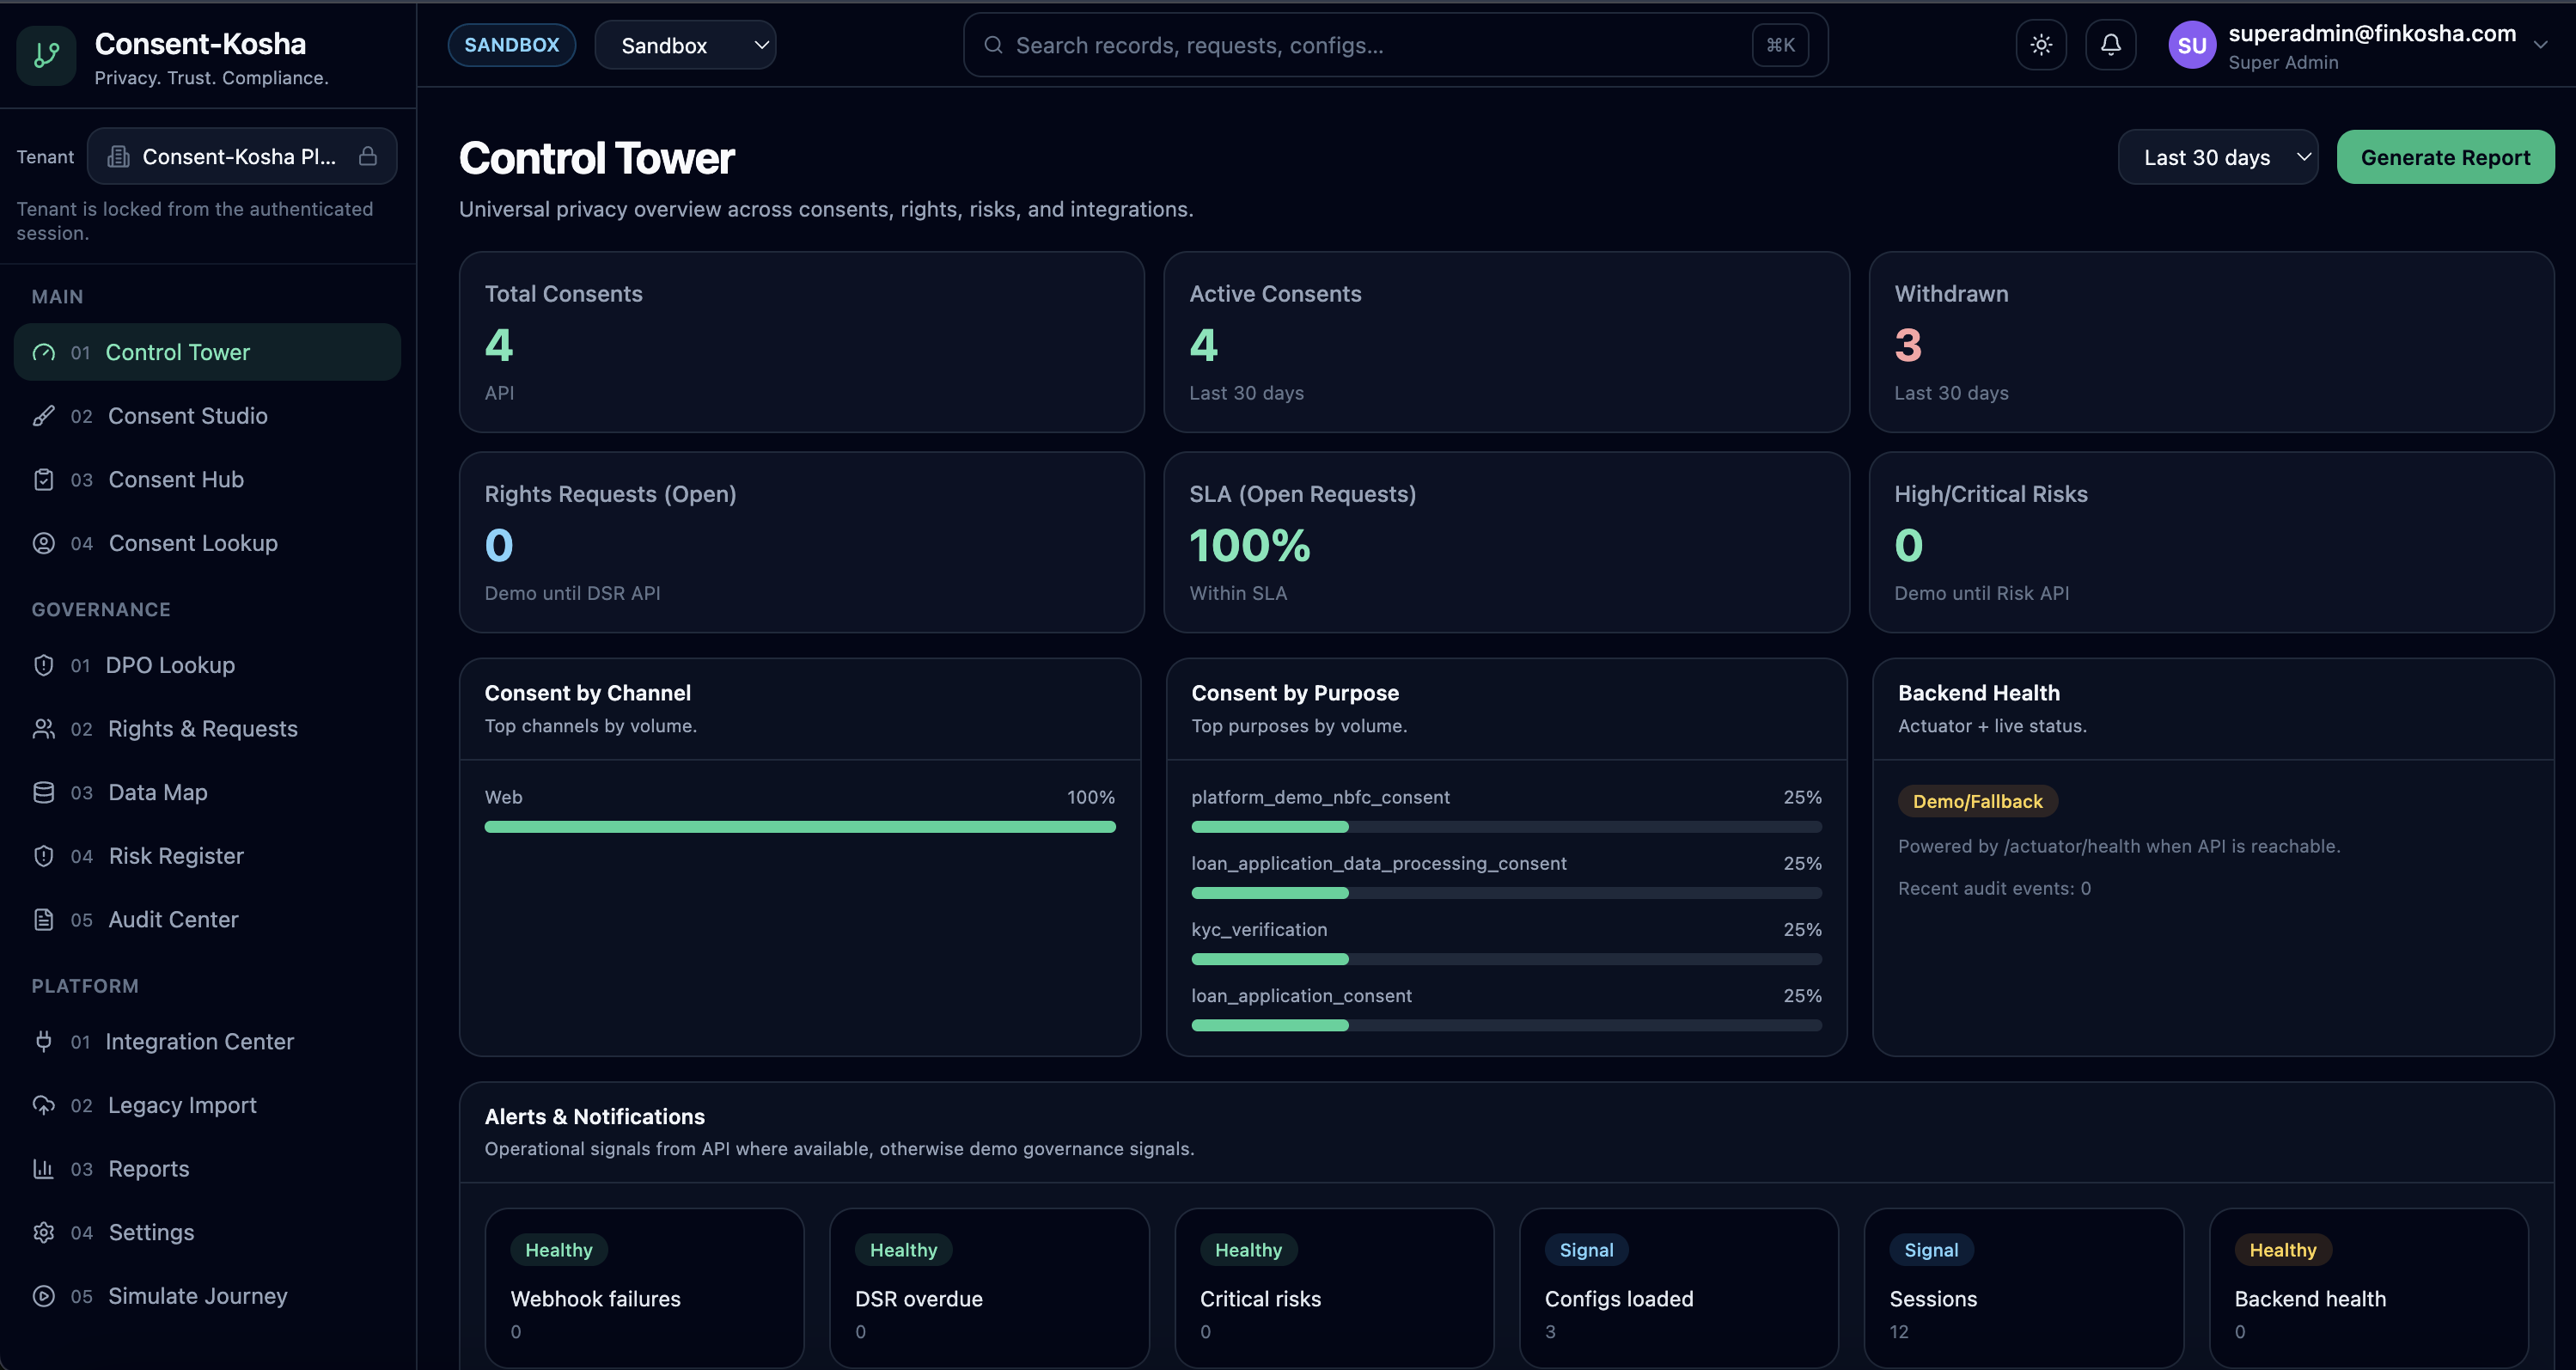2576x1370 pixels.
Task: Open Audit Center from sidebar
Action: [207, 920]
